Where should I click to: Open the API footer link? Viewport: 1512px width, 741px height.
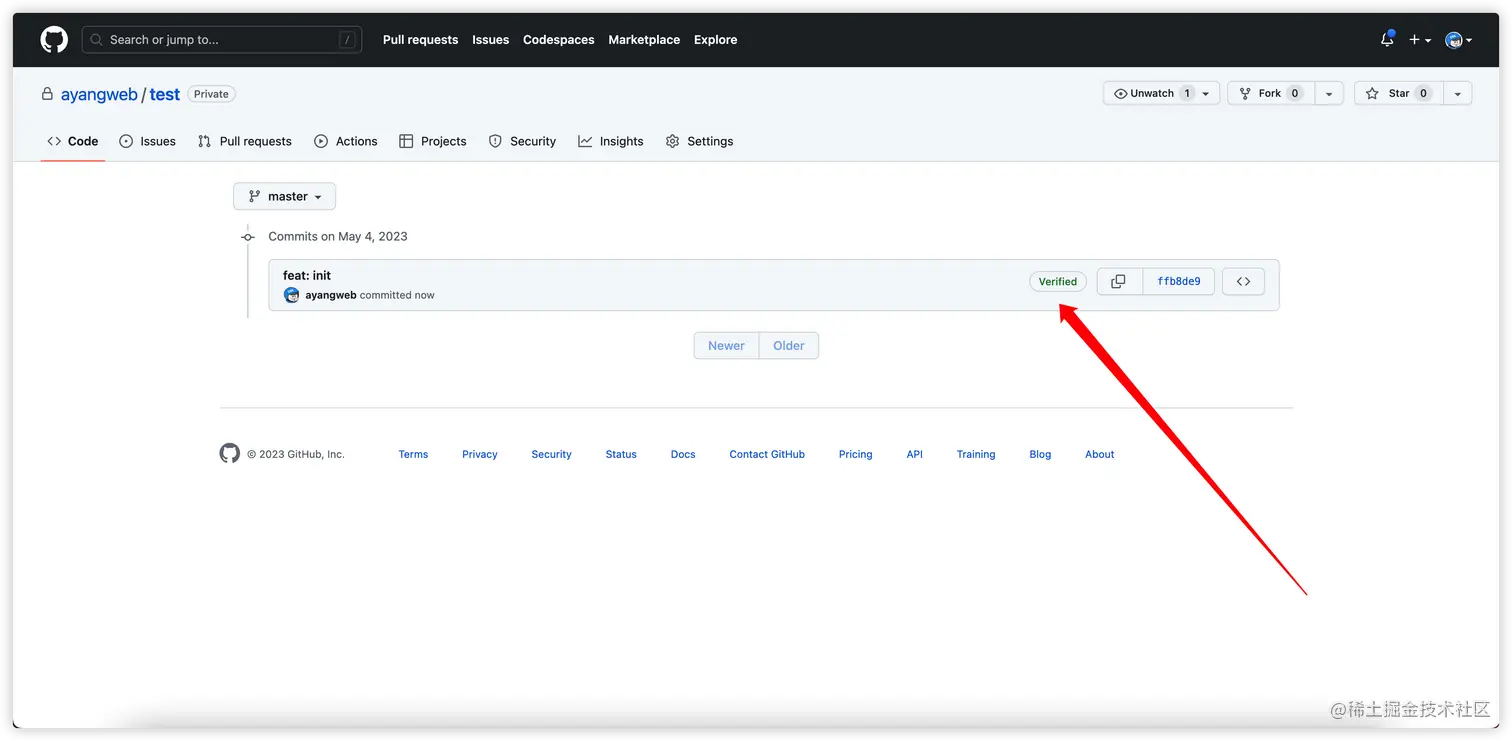[915, 455]
